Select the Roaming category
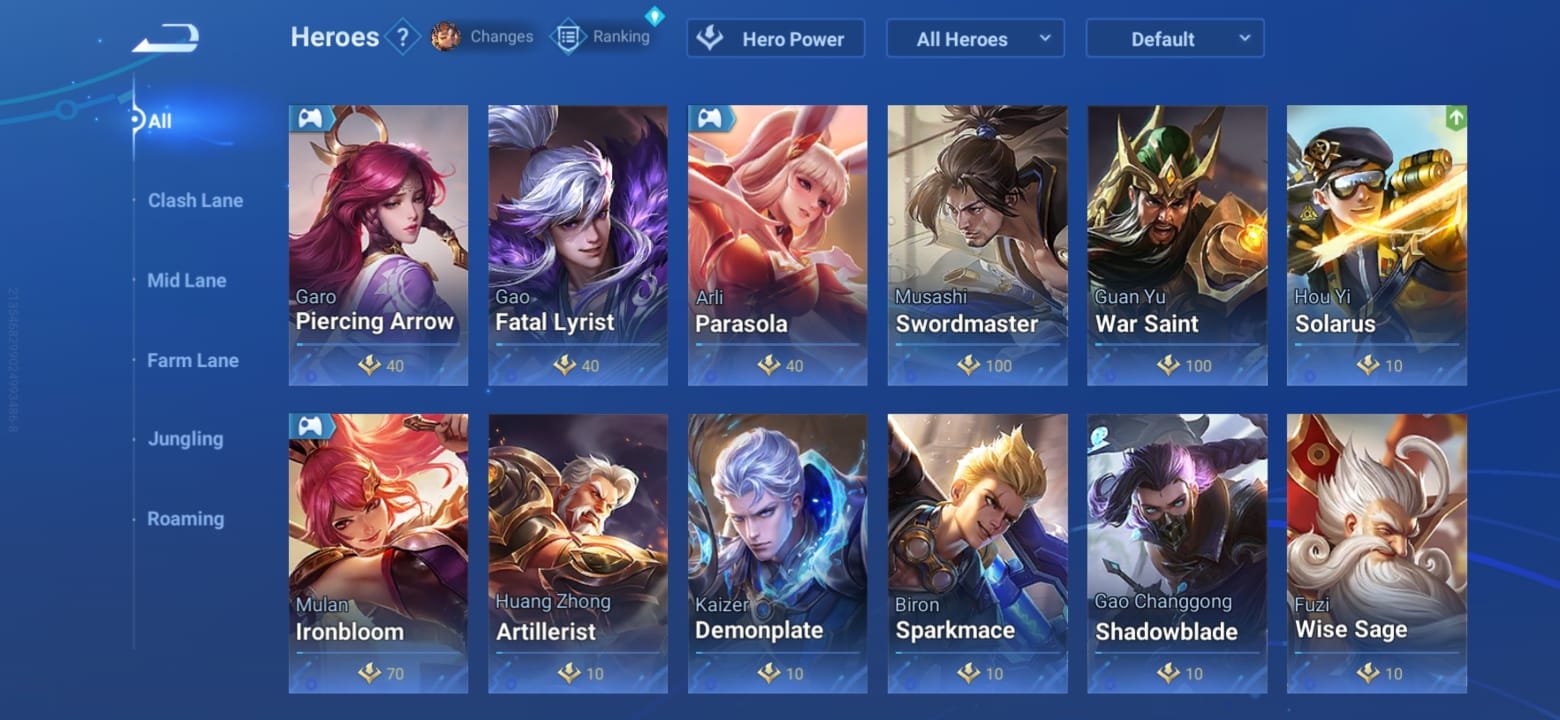Viewport: 1560px width, 720px height. tap(185, 519)
